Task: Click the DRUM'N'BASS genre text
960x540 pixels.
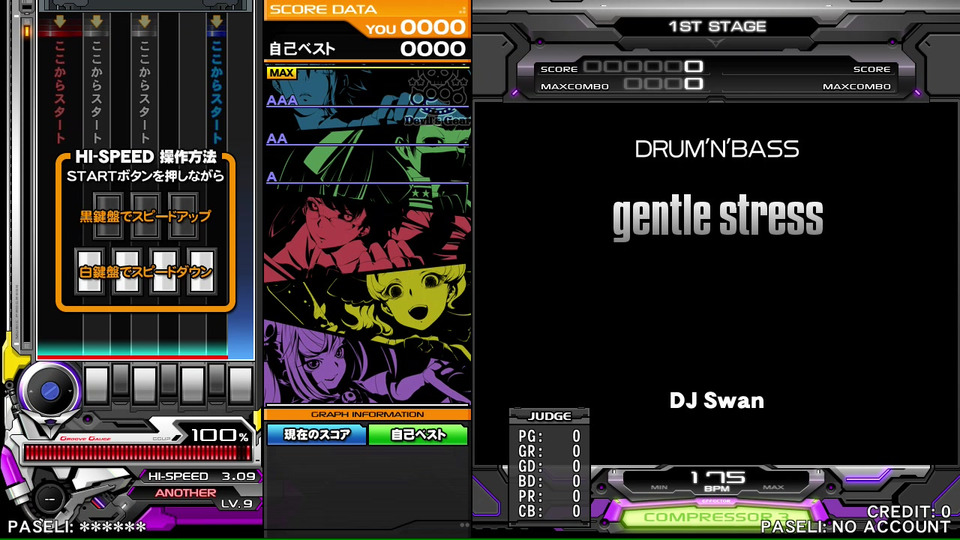Action: tap(717, 149)
